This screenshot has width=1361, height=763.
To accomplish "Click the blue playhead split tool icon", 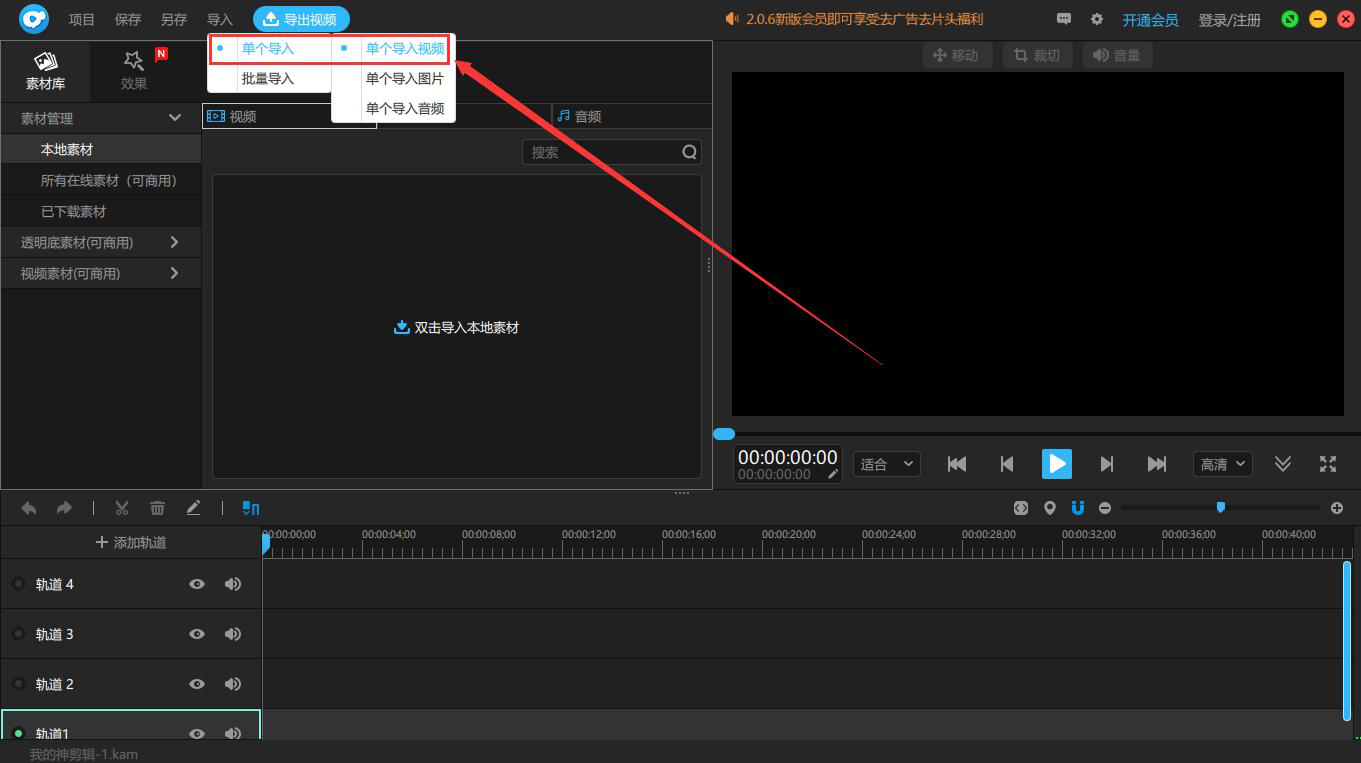I will tap(251, 508).
